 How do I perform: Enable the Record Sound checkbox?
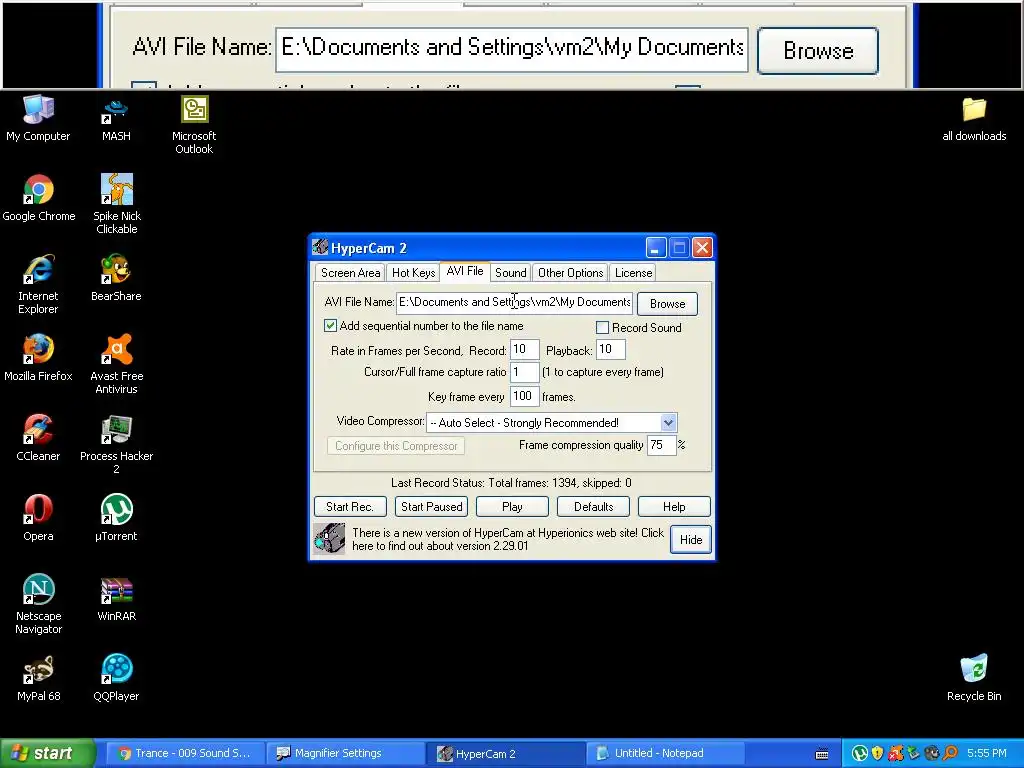(x=602, y=327)
